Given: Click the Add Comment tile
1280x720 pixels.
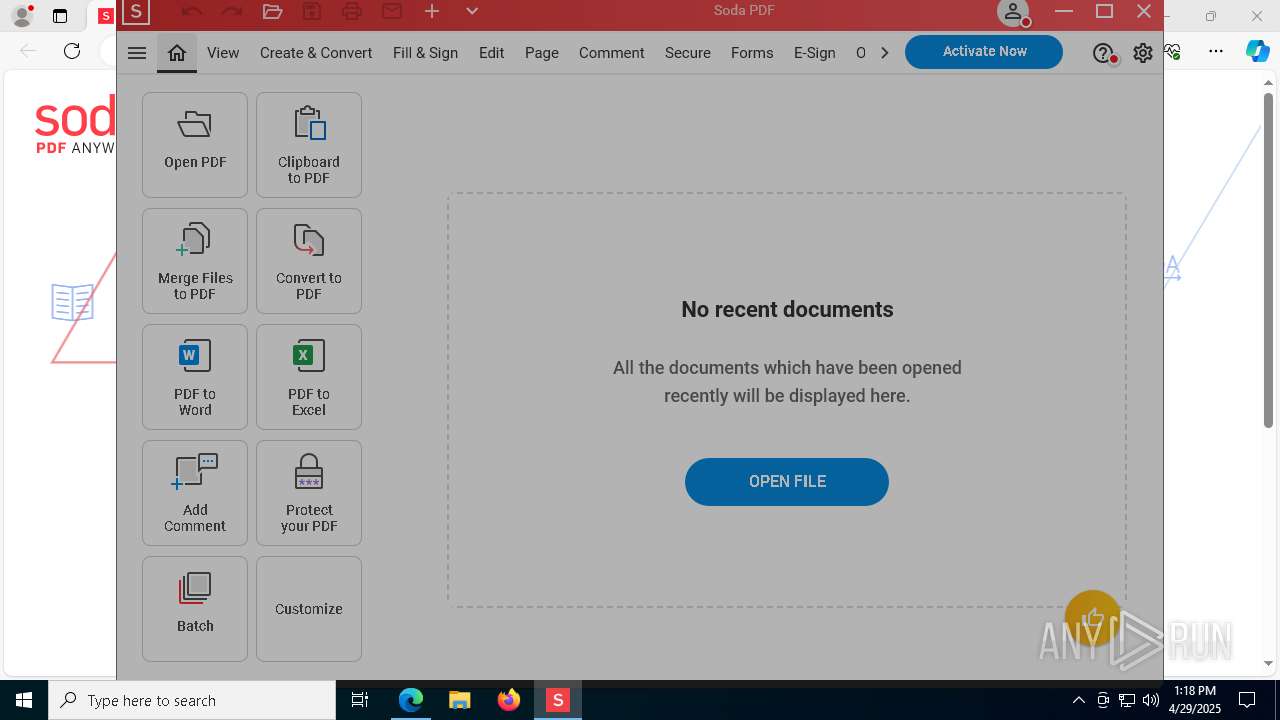Looking at the screenshot, I should (x=195, y=493).
